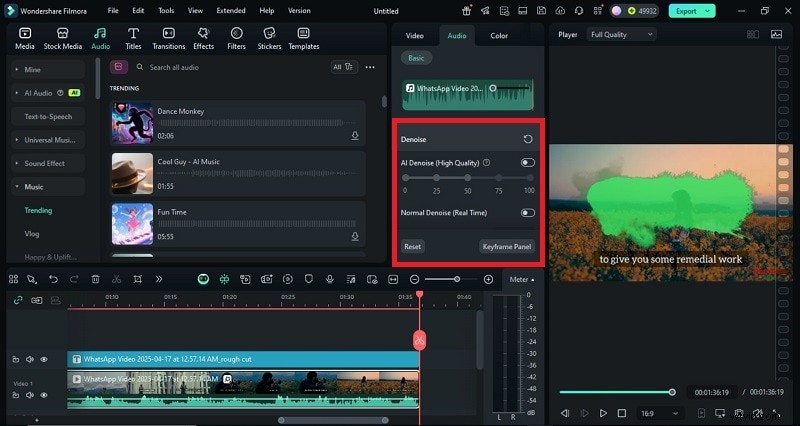Click the player progress bar
The width and height of the screenshot is (800, 426).
point(617,392)
